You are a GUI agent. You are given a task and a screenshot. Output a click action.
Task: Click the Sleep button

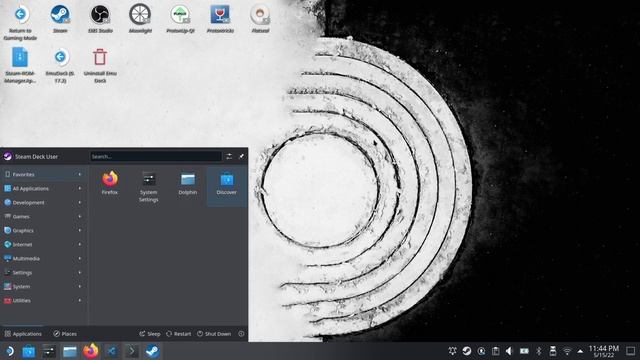(x=150, y=334)
